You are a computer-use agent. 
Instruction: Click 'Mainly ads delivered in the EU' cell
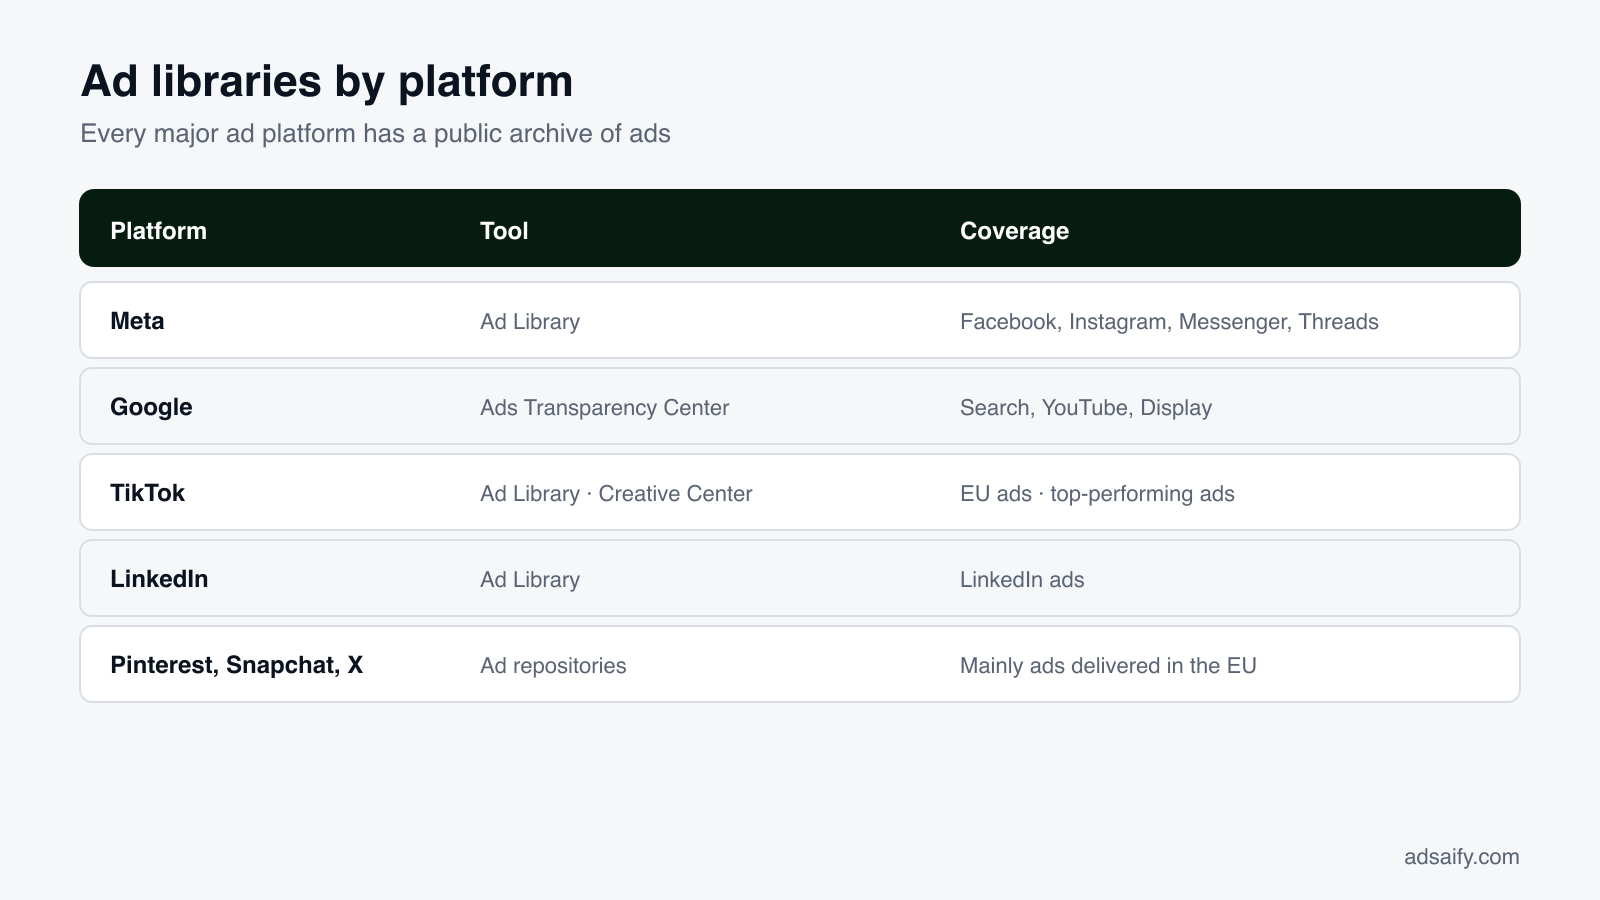(1108, 666)
